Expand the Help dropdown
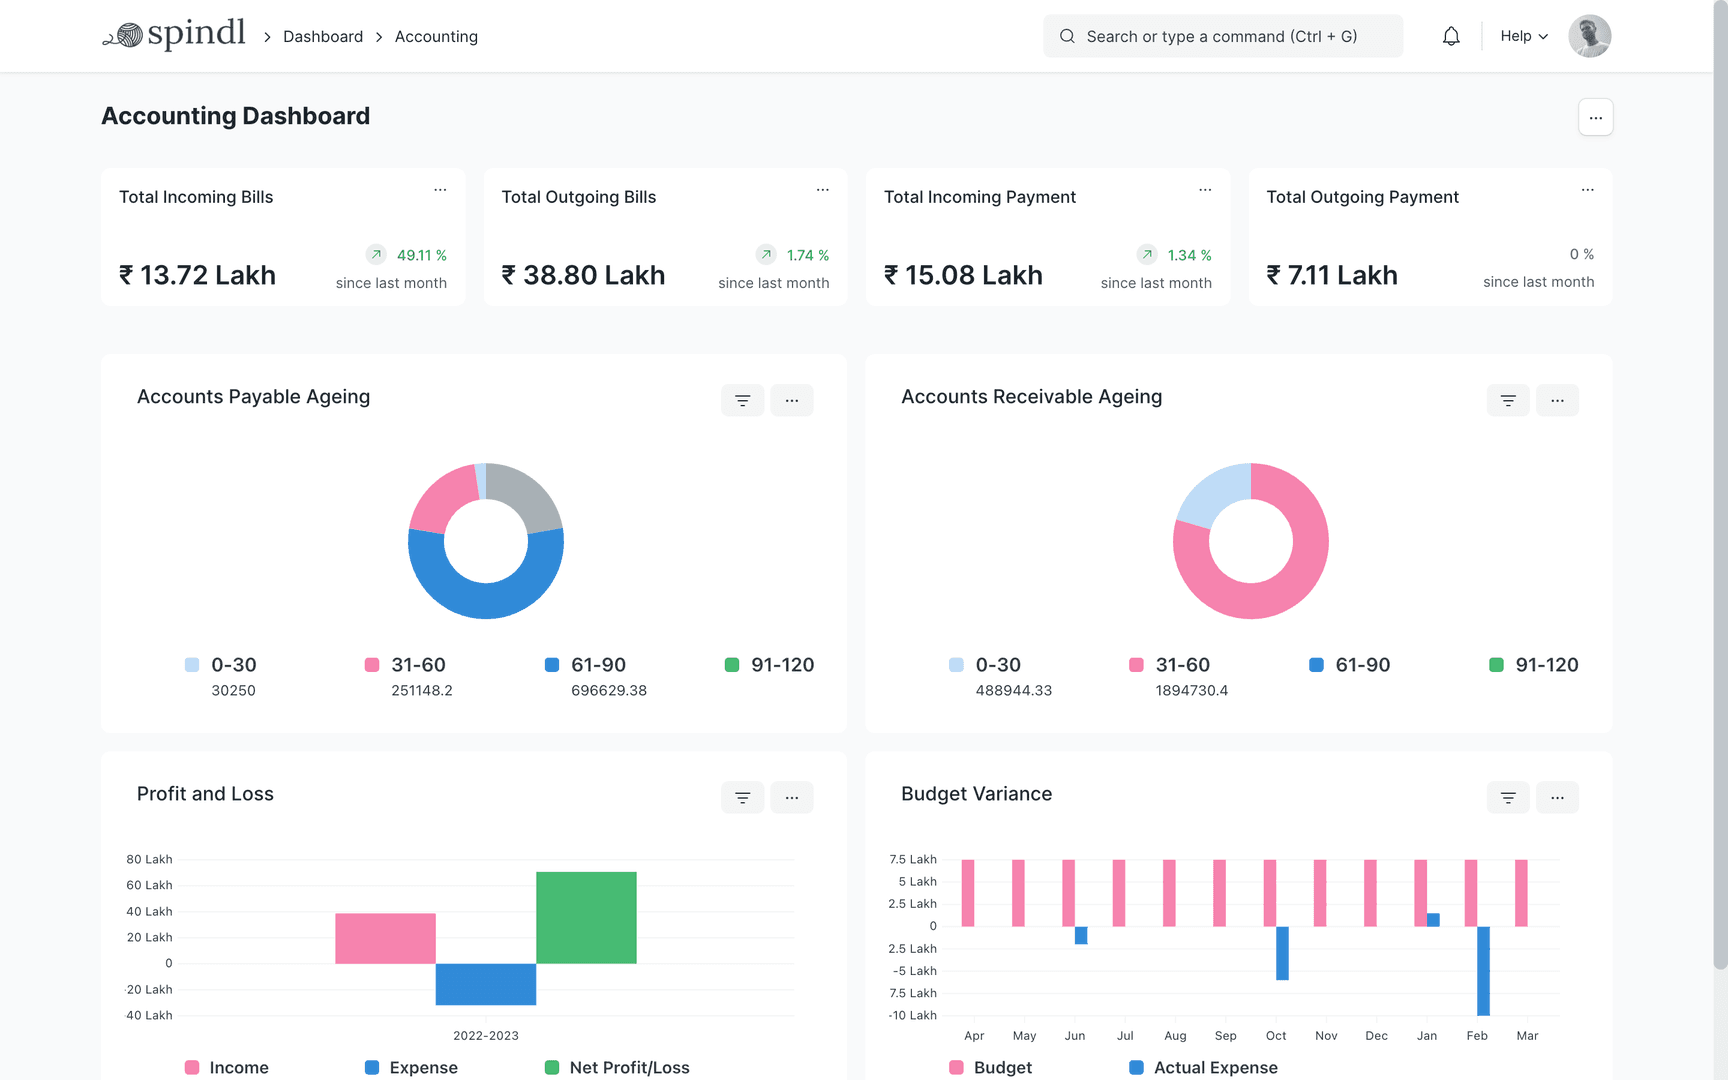 1522,35
